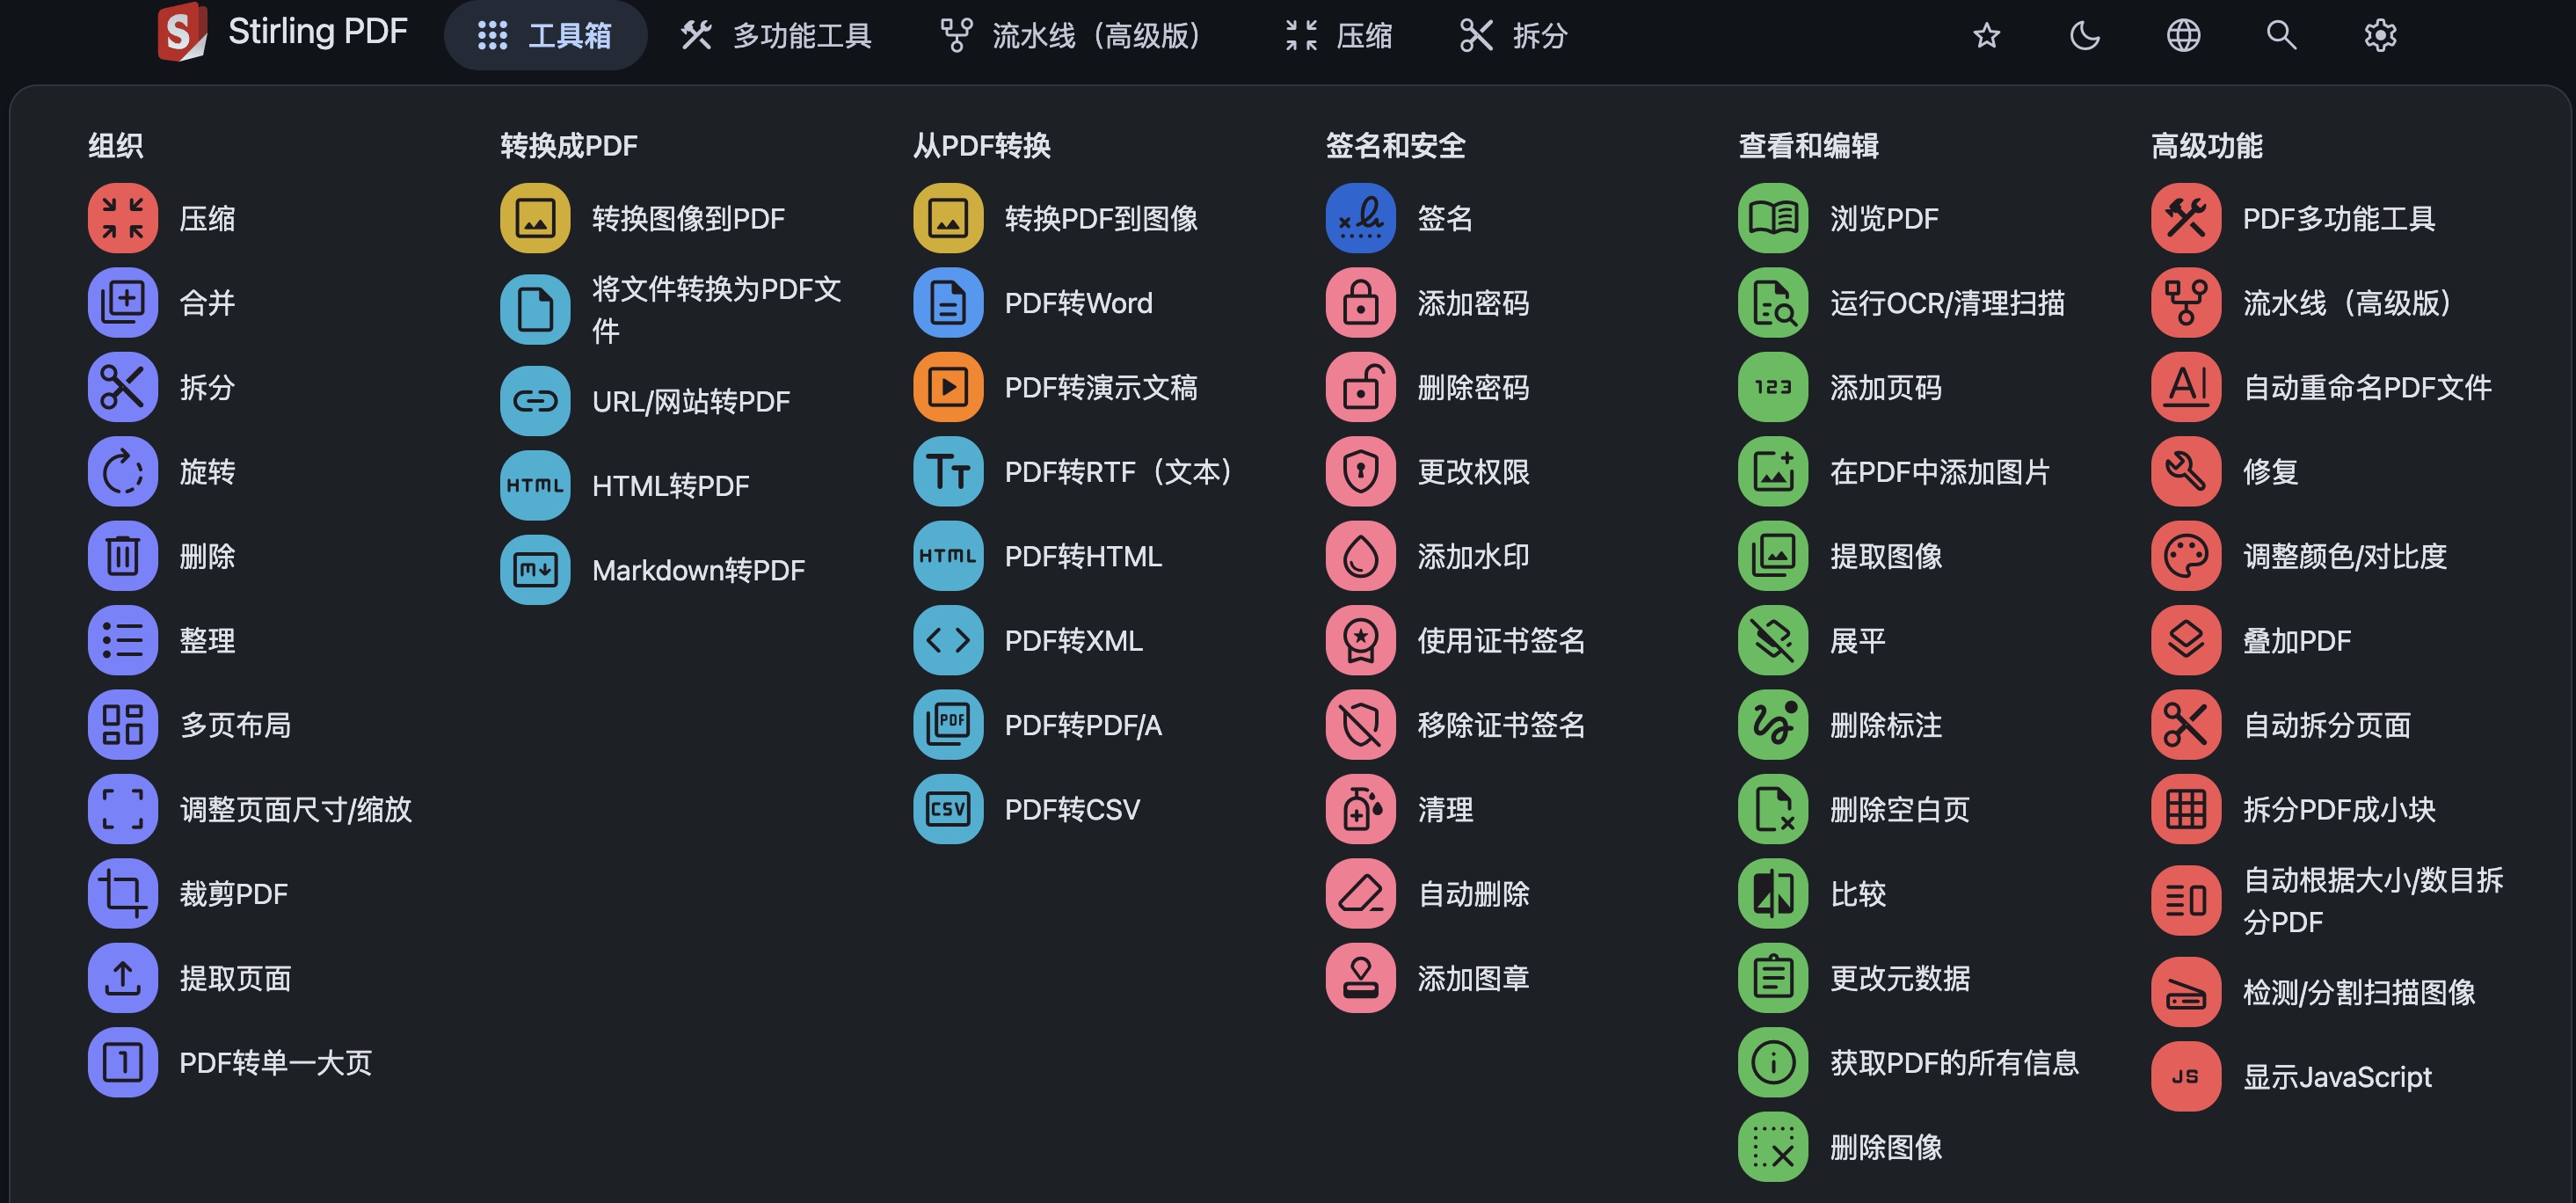Image resolution: width=2576 pixels, height=1203 pixels.
Task: Collapse the 工具箱 toolbox dropdown
Action: click(x=545, y=36)
